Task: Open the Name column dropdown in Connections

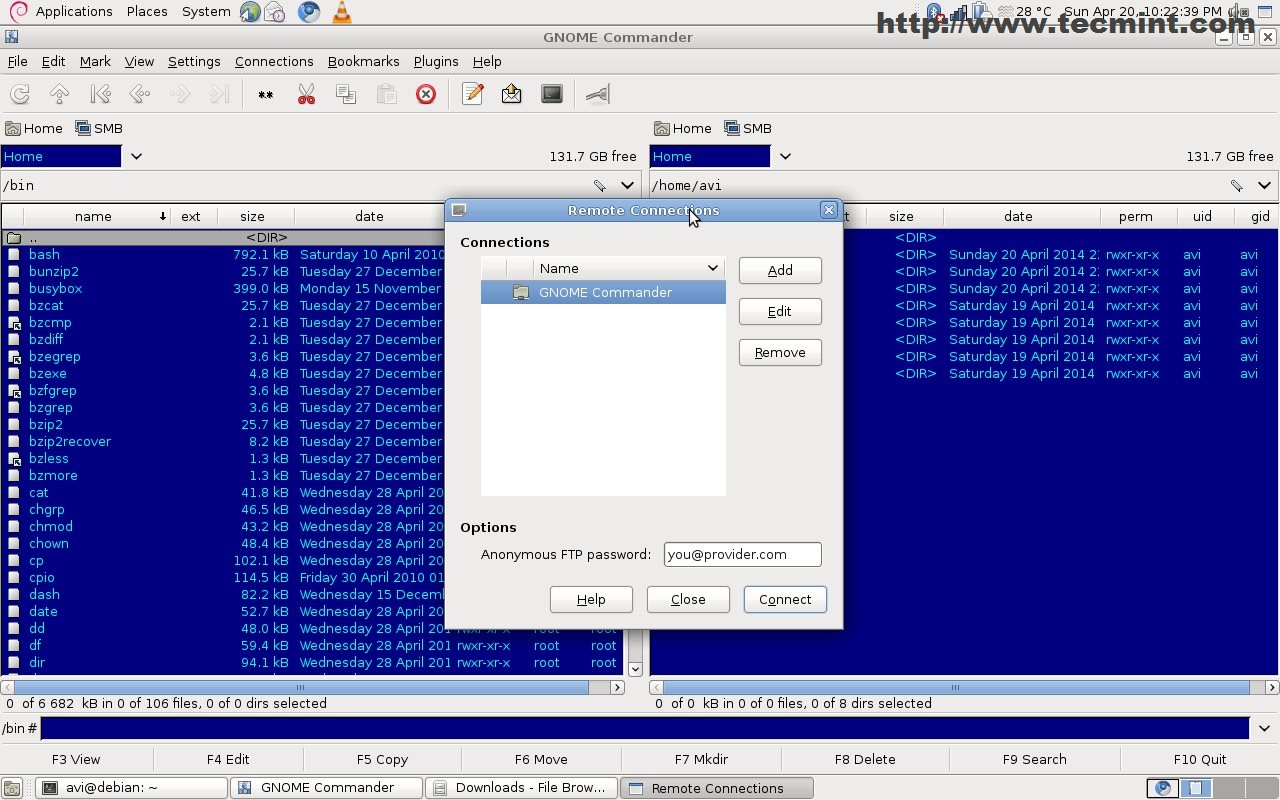Action: [x=712, y=268]
